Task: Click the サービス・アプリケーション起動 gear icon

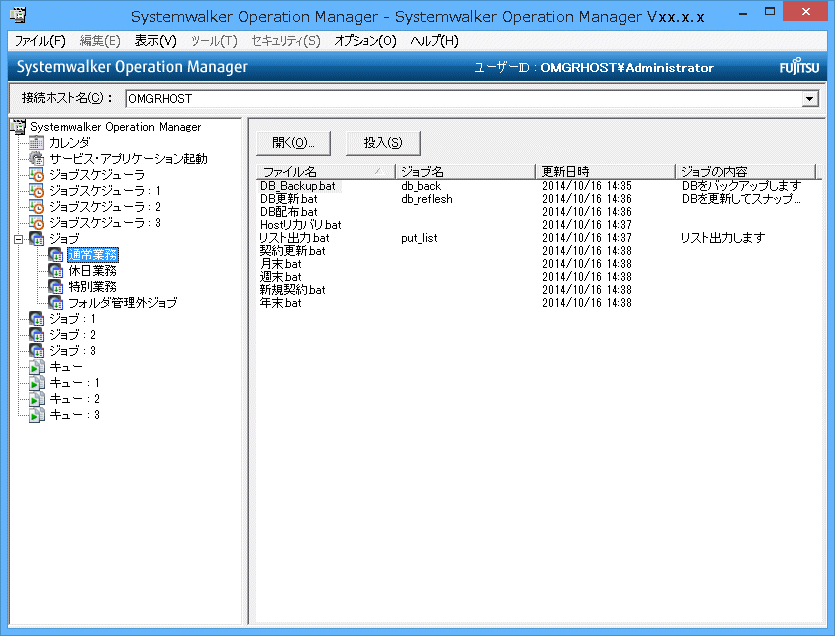Action: (37, 159)
